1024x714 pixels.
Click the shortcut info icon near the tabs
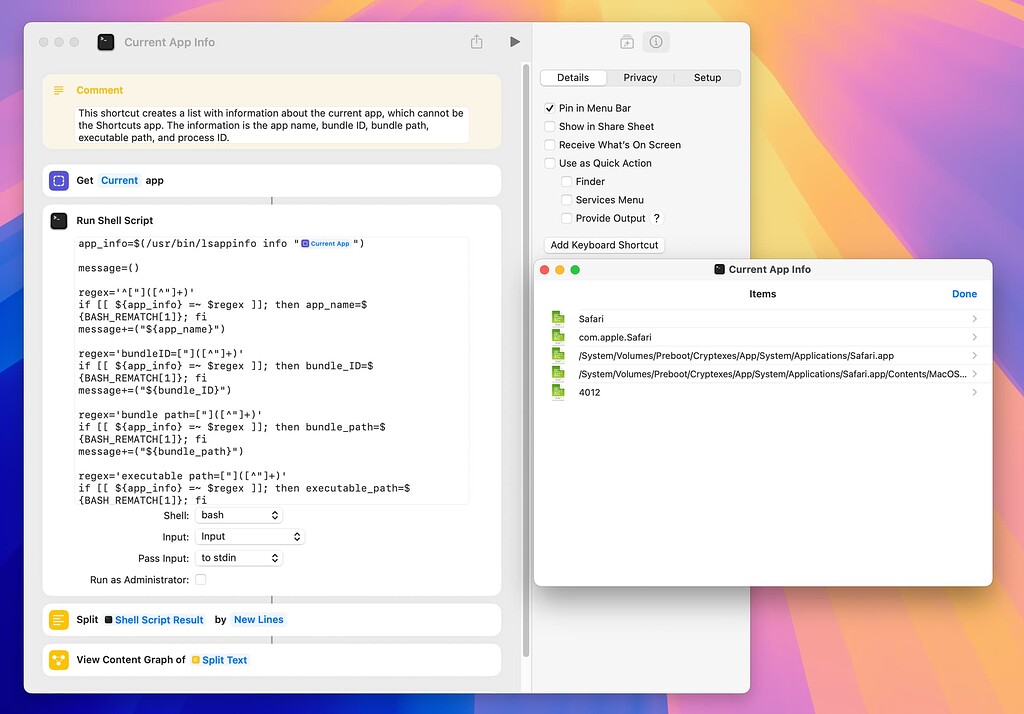point(657,41)
